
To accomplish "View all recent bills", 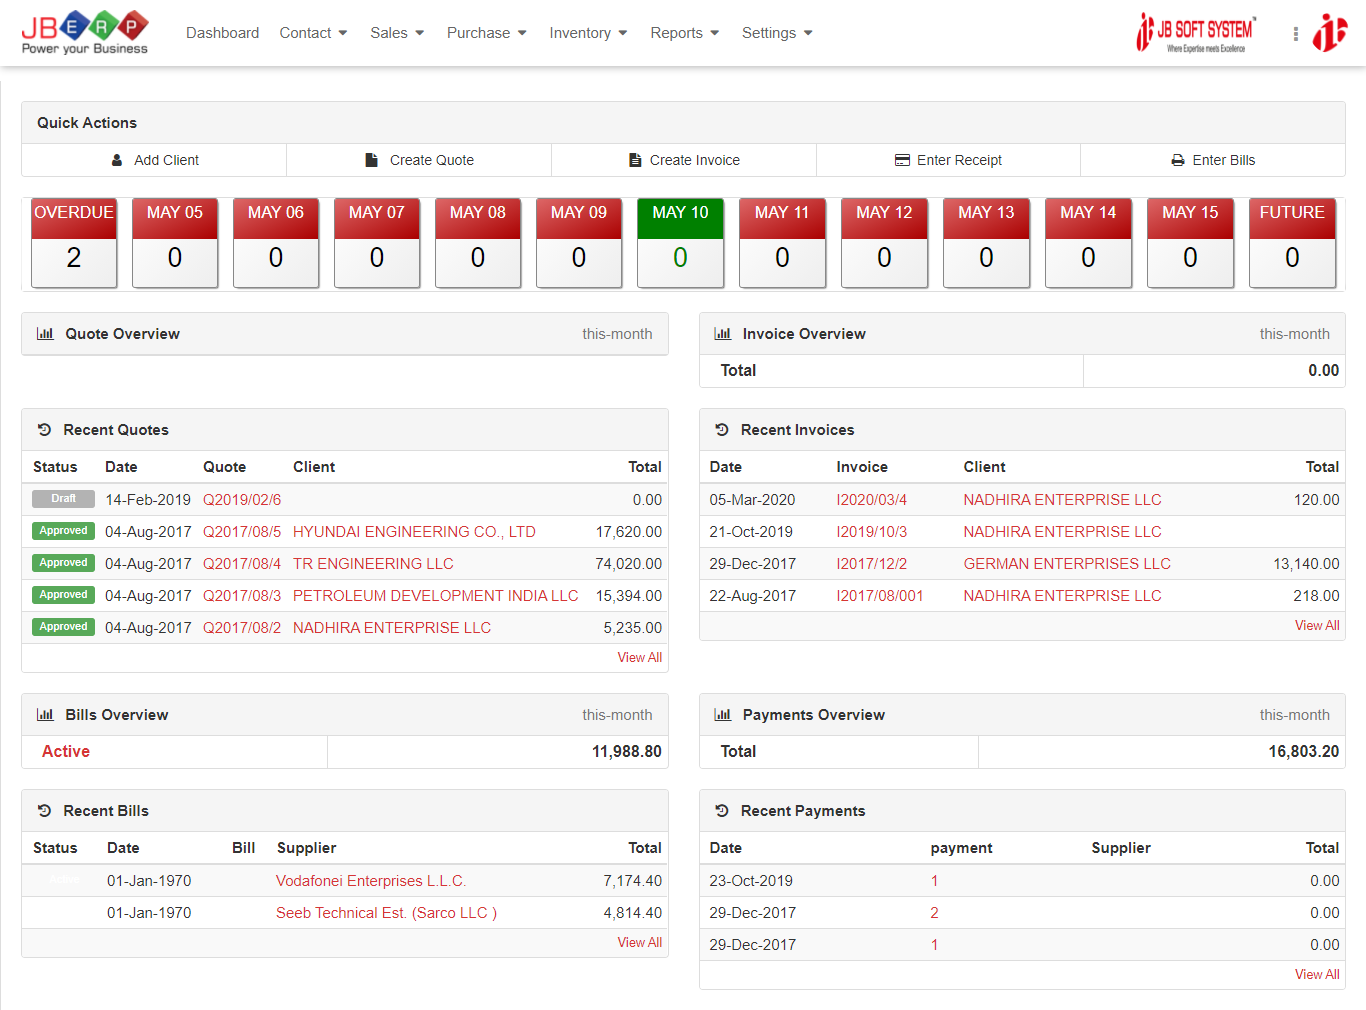I will point(640,943).
